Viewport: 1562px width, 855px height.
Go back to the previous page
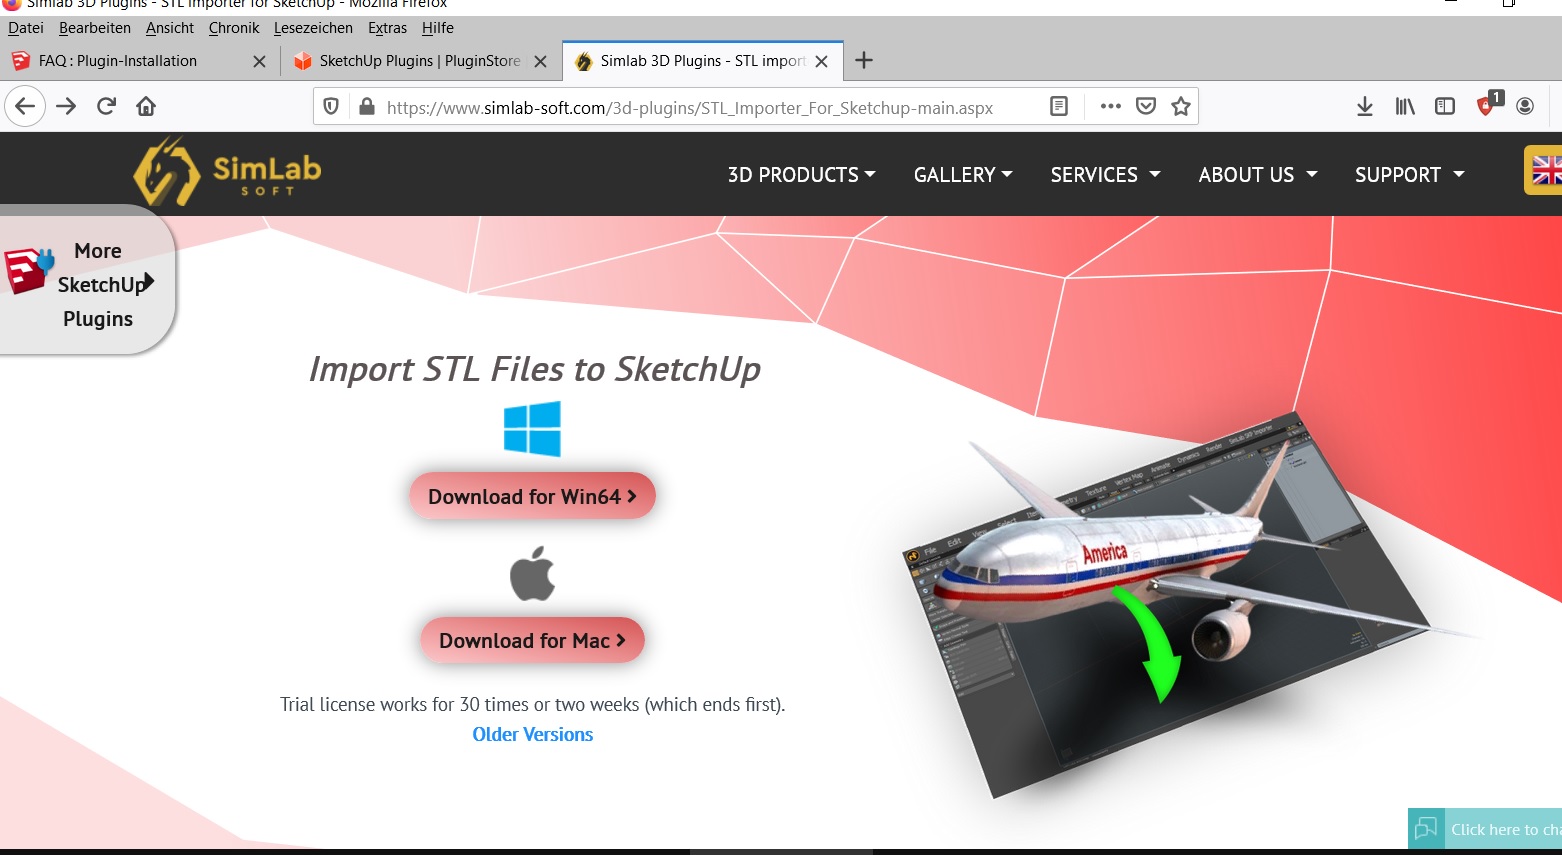tap(25, 106)
